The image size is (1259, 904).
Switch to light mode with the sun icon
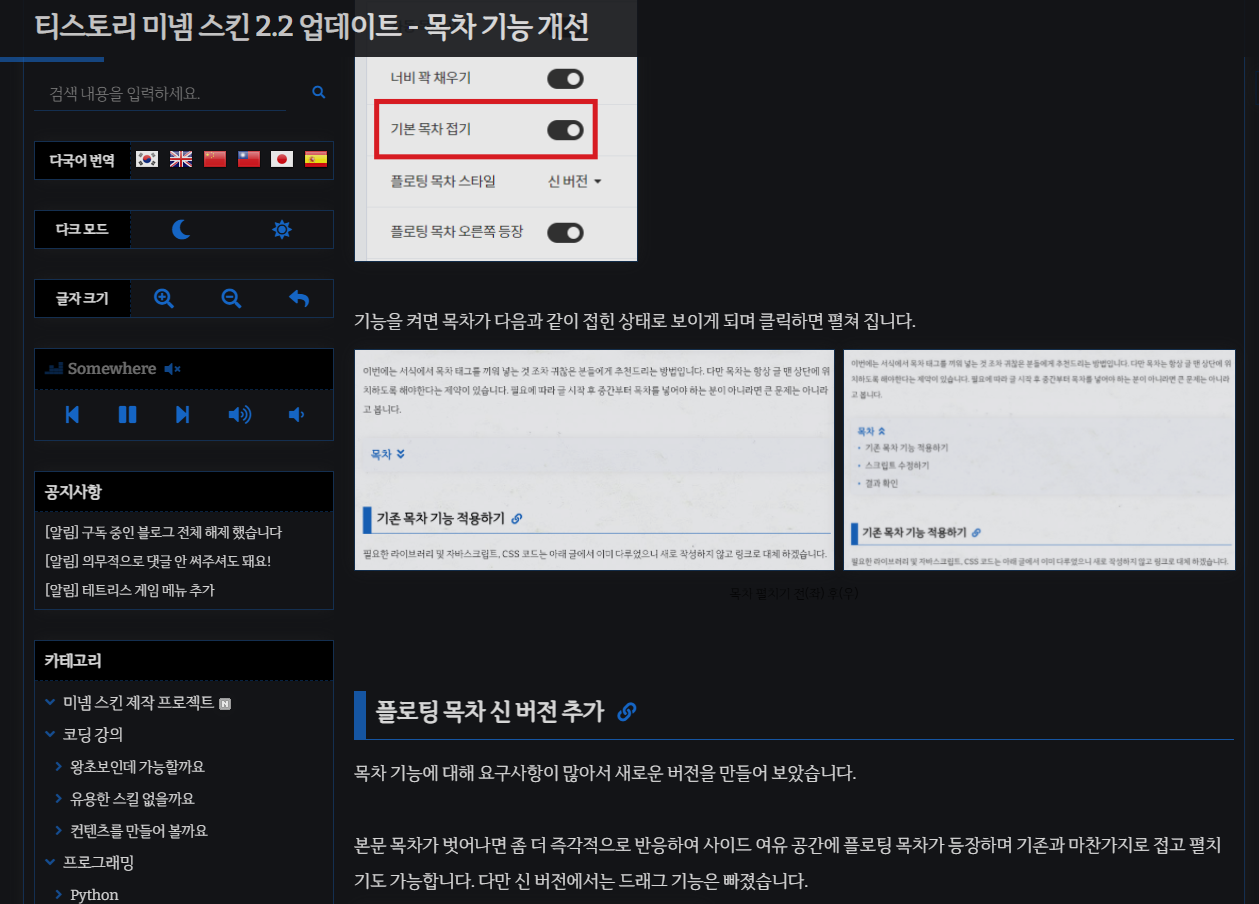[x=282, y=229]
